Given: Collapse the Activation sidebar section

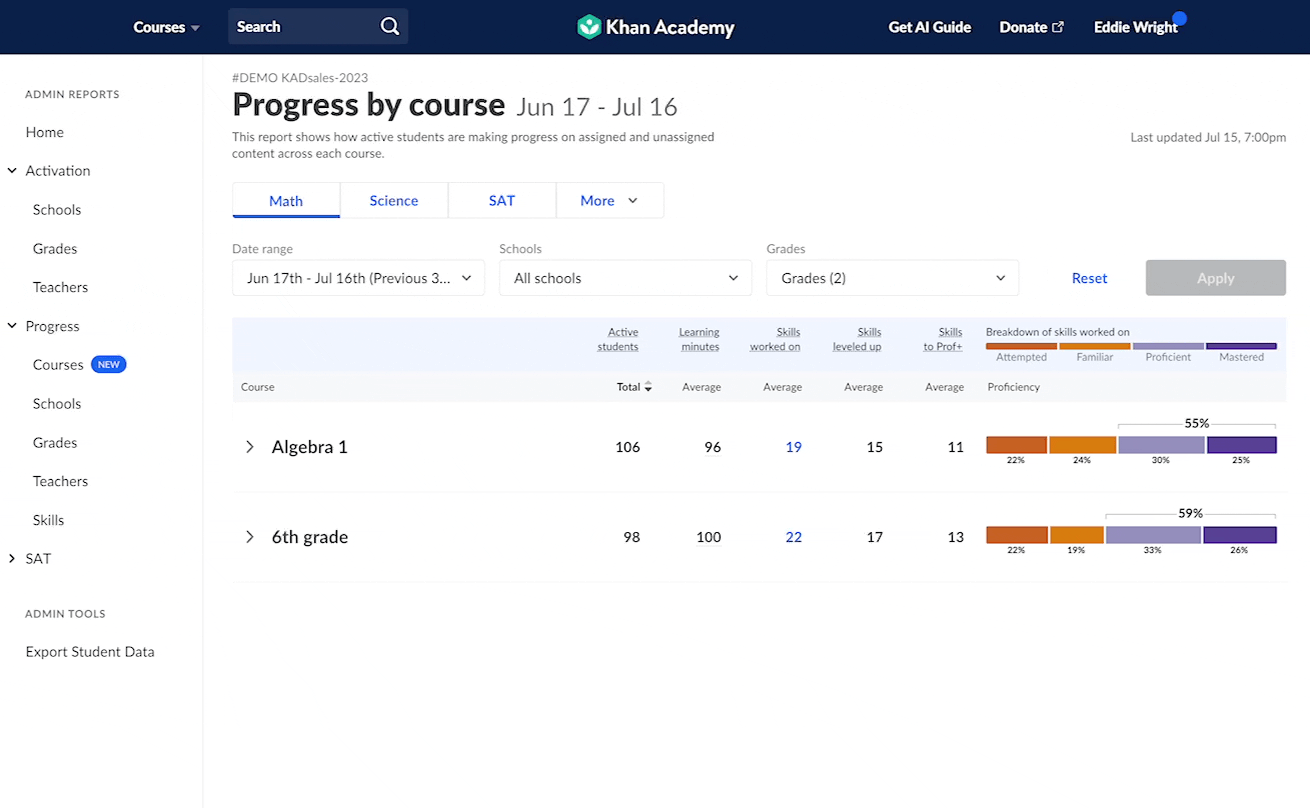Looking at the screenshot, I should point(12,171).
